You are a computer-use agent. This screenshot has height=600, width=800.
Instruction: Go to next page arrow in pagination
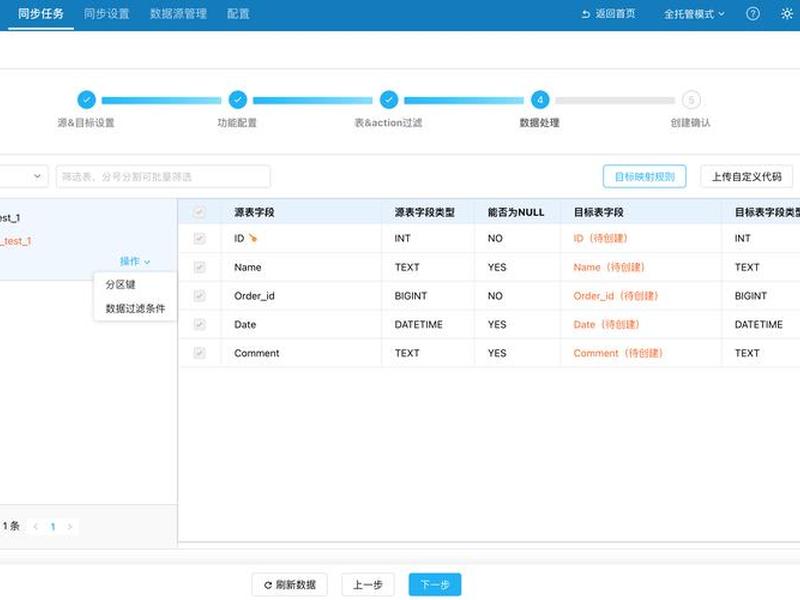pos(70,527)
